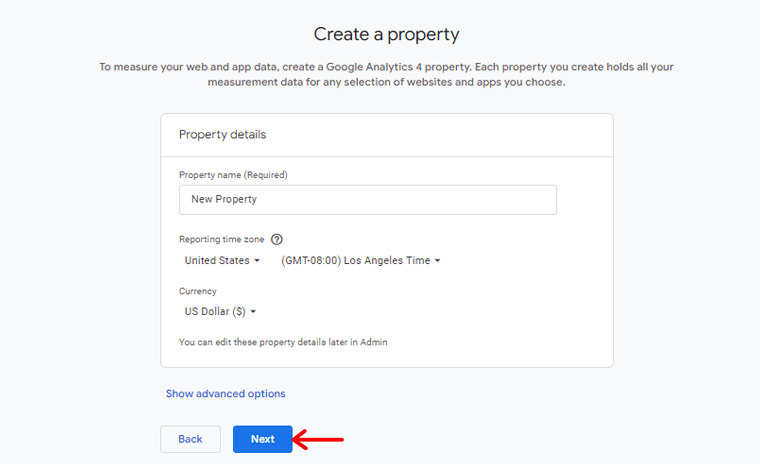Open the United States country dropdown
This screenshot has height=464, width=760.
click(x=222, y=261)
